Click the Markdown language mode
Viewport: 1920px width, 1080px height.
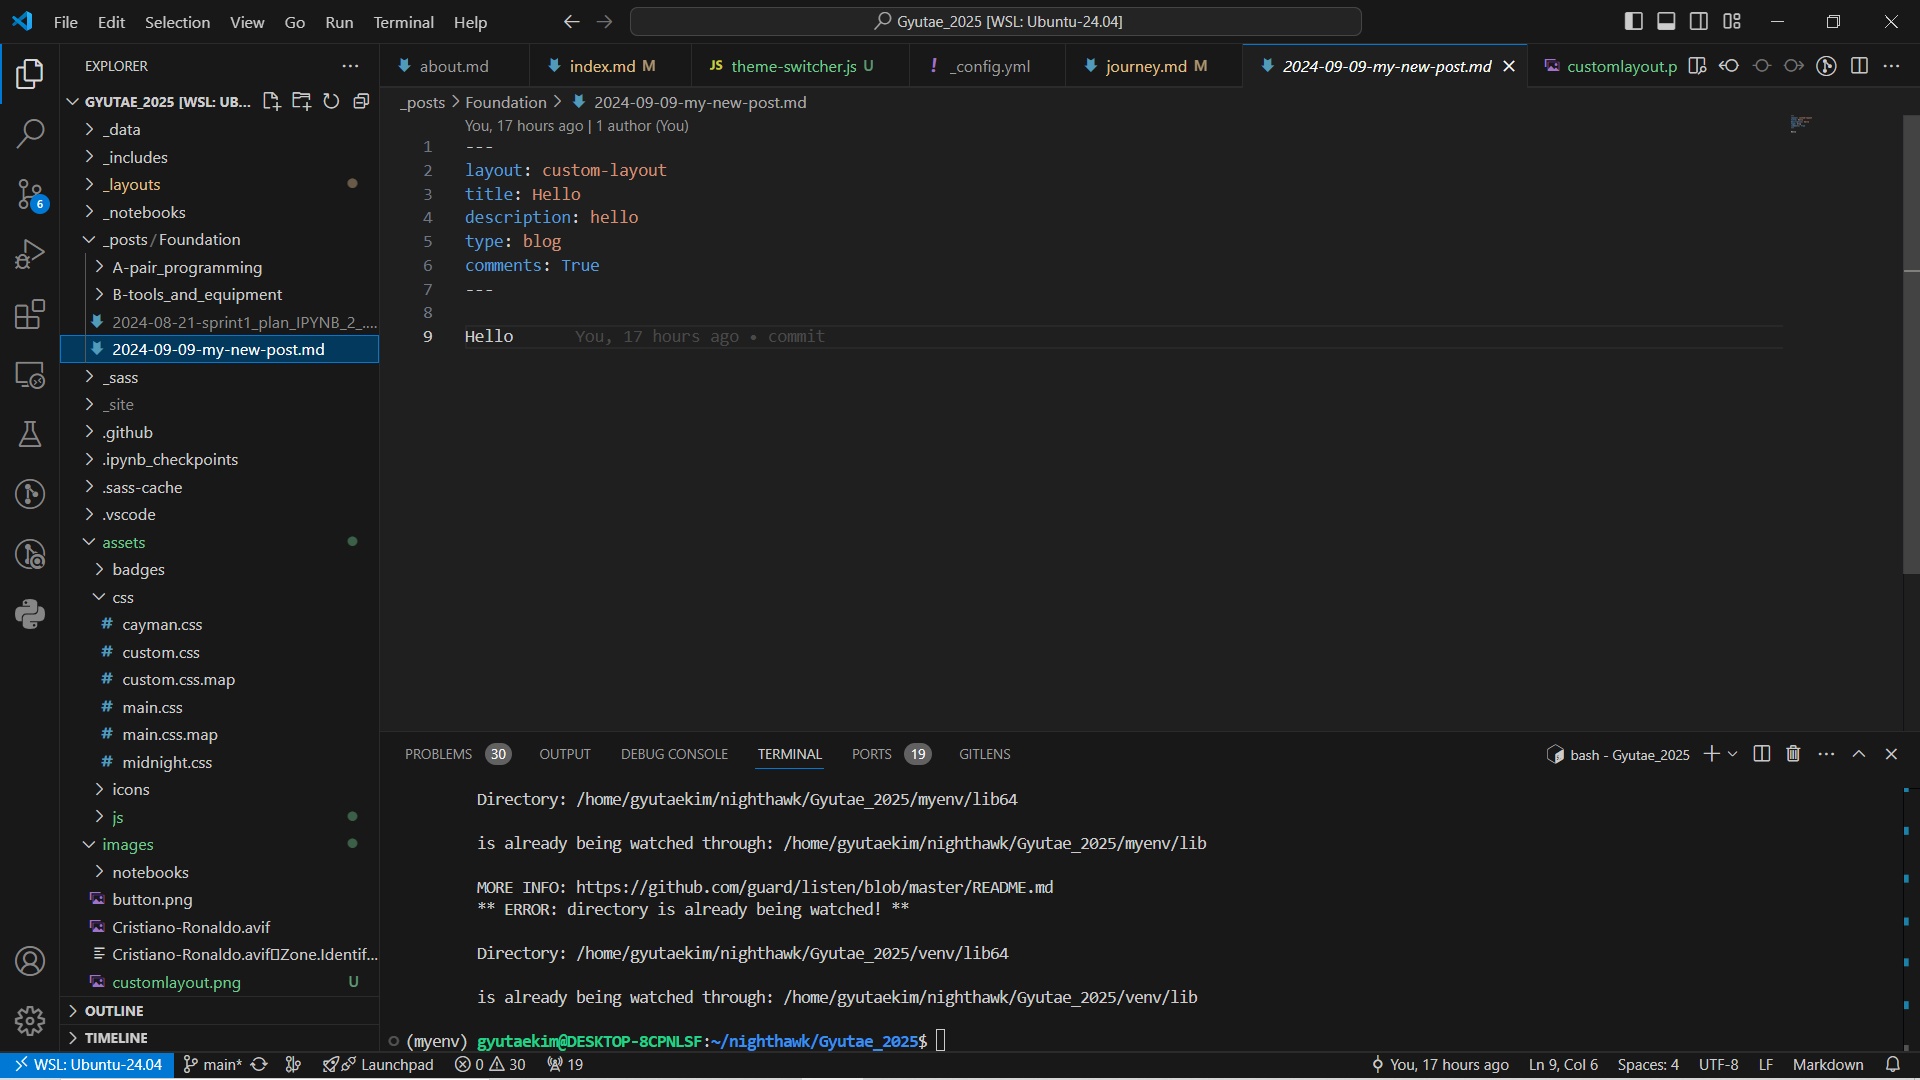pos(1828,1064)
